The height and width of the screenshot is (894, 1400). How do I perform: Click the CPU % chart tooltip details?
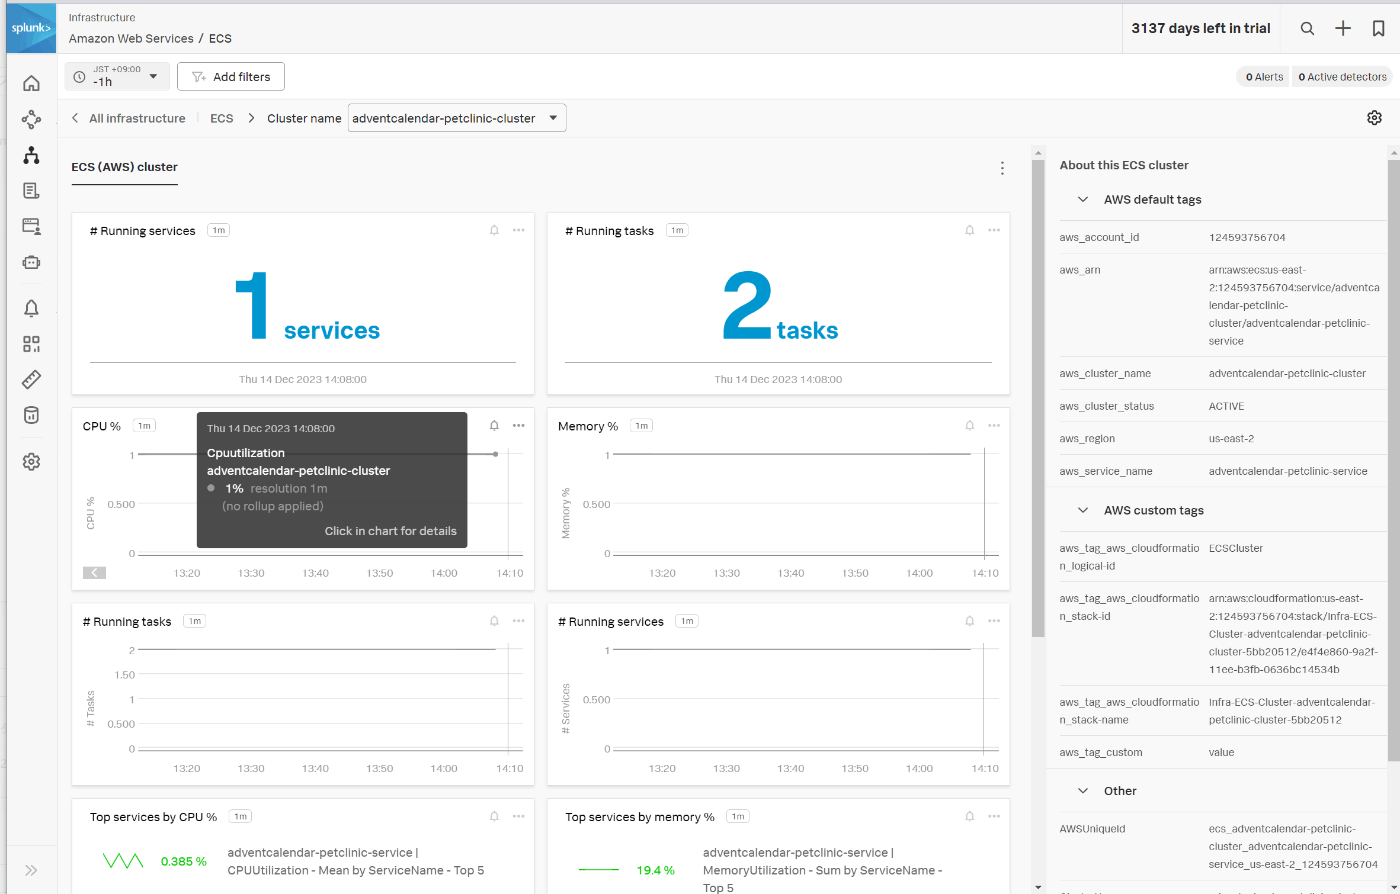point(390,531)
